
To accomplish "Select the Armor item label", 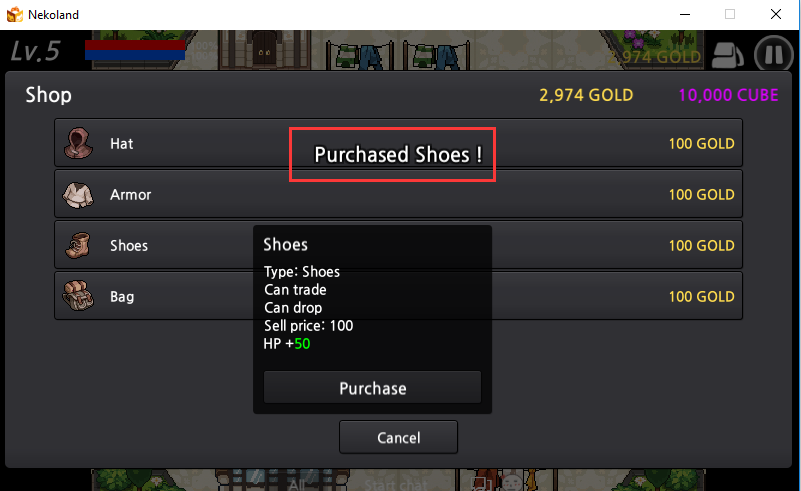I will point(130,195).
